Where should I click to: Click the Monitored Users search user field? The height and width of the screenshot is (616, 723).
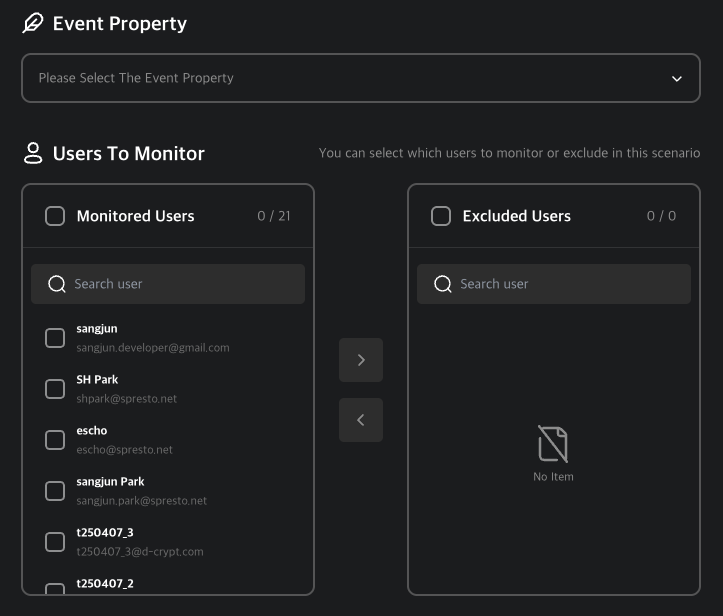point(180,284)
